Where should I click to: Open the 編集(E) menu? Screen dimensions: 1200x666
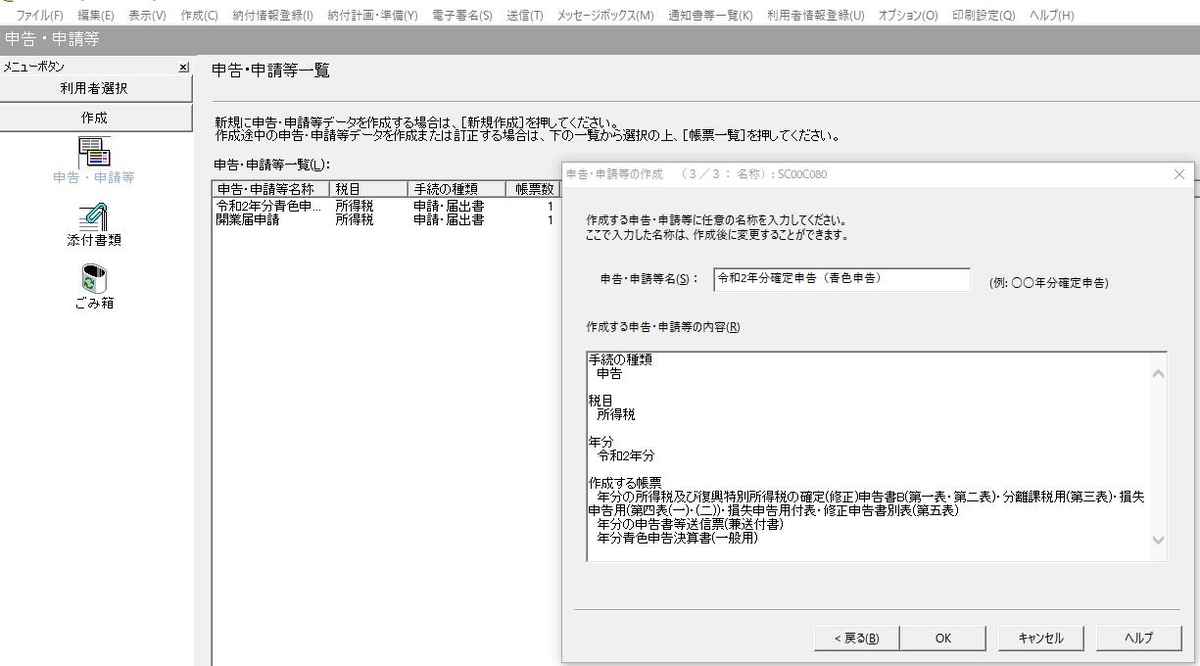[95, 15]
